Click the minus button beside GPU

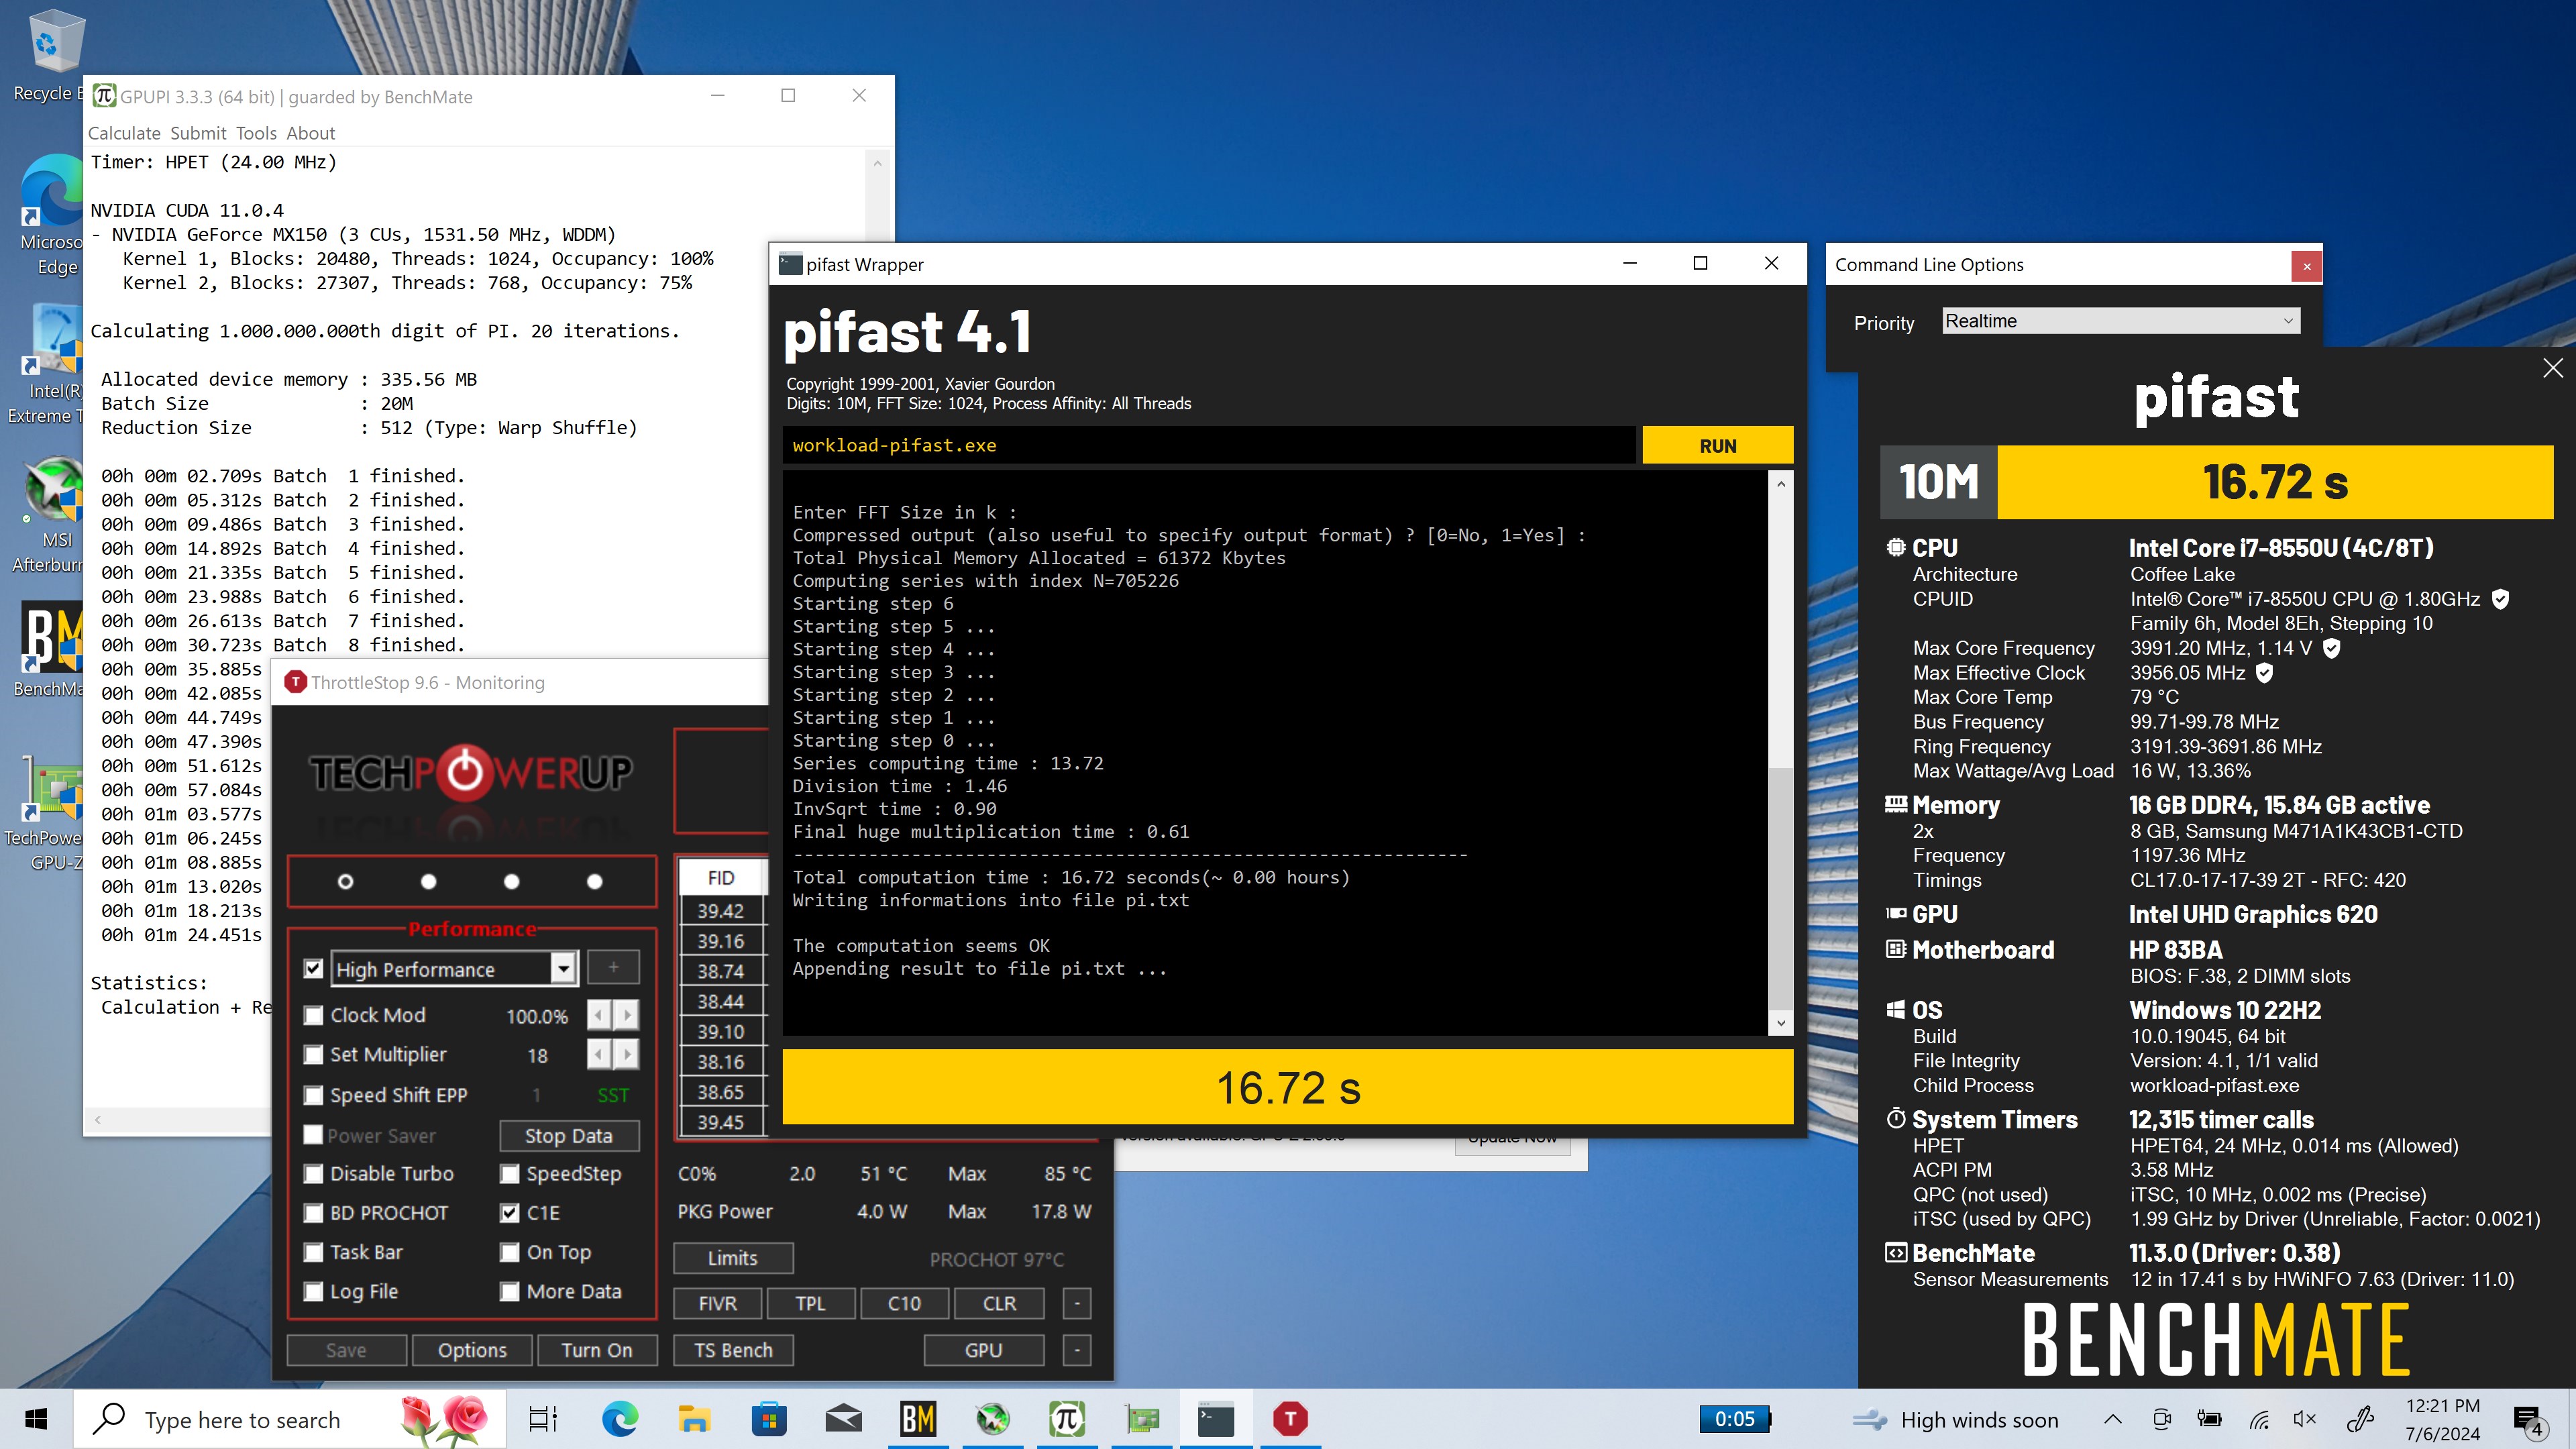pos(1076,1350)
